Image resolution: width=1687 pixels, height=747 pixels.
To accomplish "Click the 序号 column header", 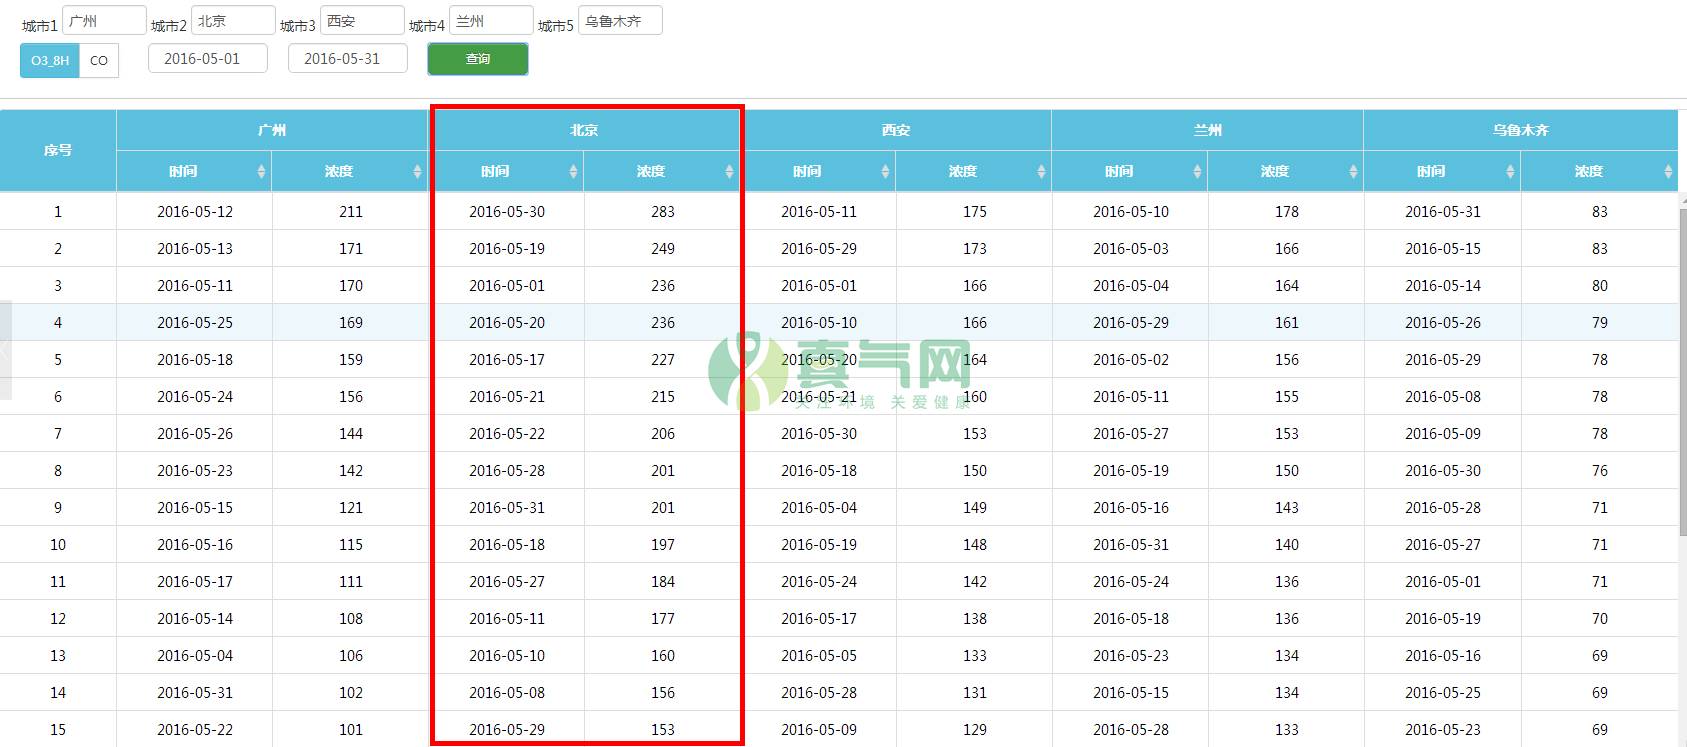I will tap(58, 150).
